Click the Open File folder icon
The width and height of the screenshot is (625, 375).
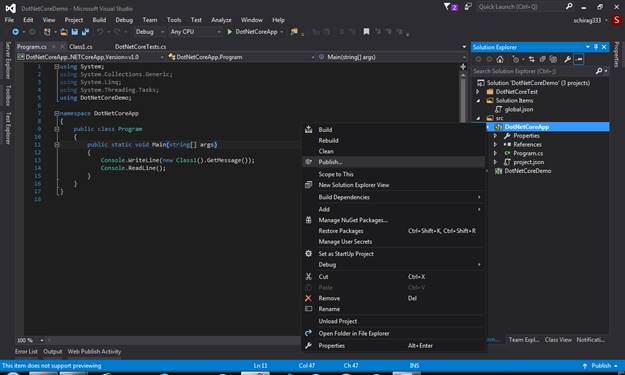[x=63, y=31]
